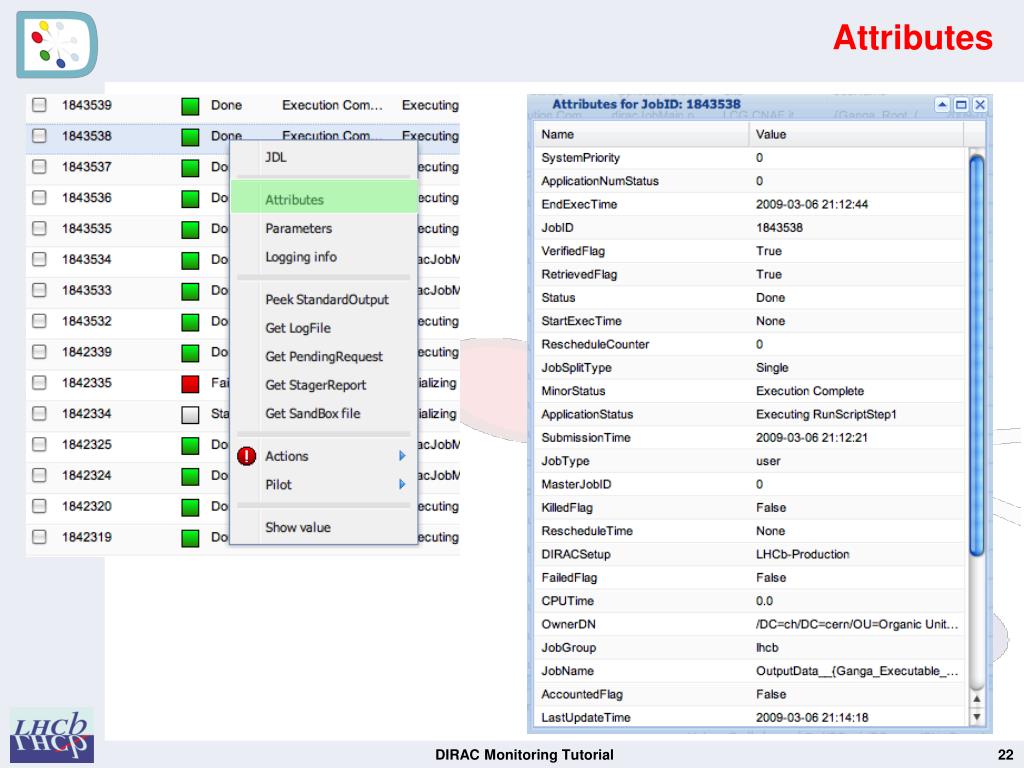
Task: Click ApplicationStatus value Executing RunScriptStep1
Action: coord(826,415)
